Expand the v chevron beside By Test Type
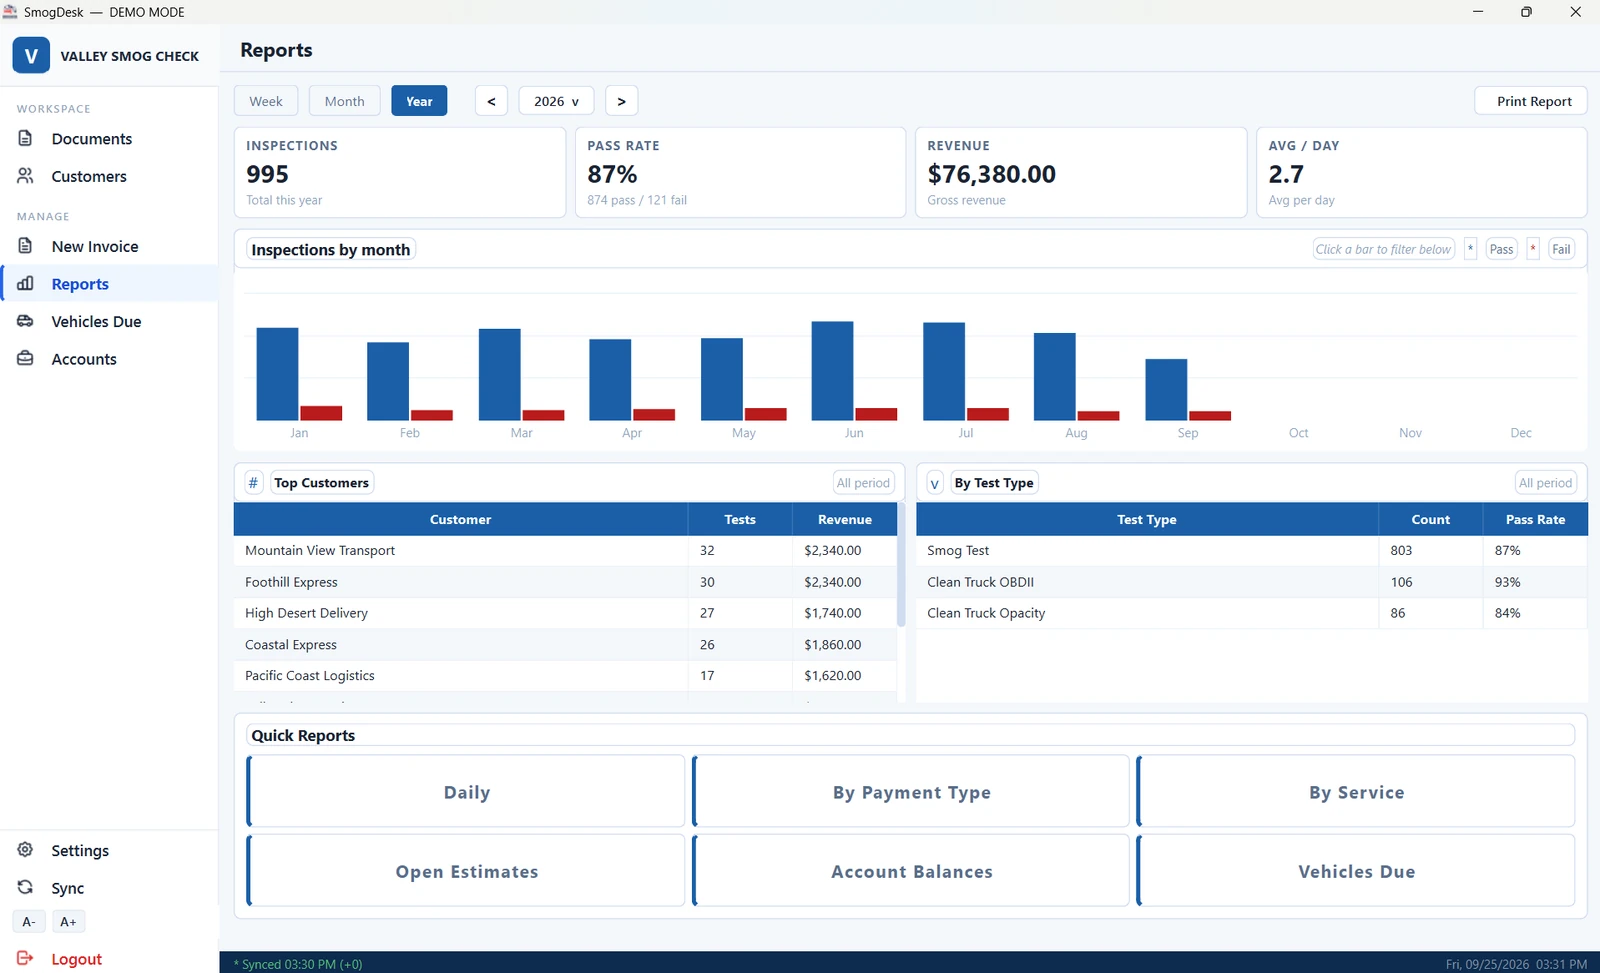Screen dimensions: 1600x973 click(935, 483)
